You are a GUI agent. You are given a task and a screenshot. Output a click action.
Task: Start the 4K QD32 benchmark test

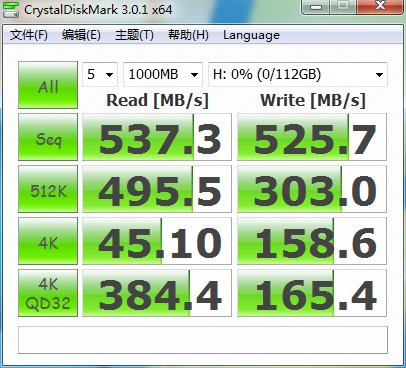[x=48, y=293]
